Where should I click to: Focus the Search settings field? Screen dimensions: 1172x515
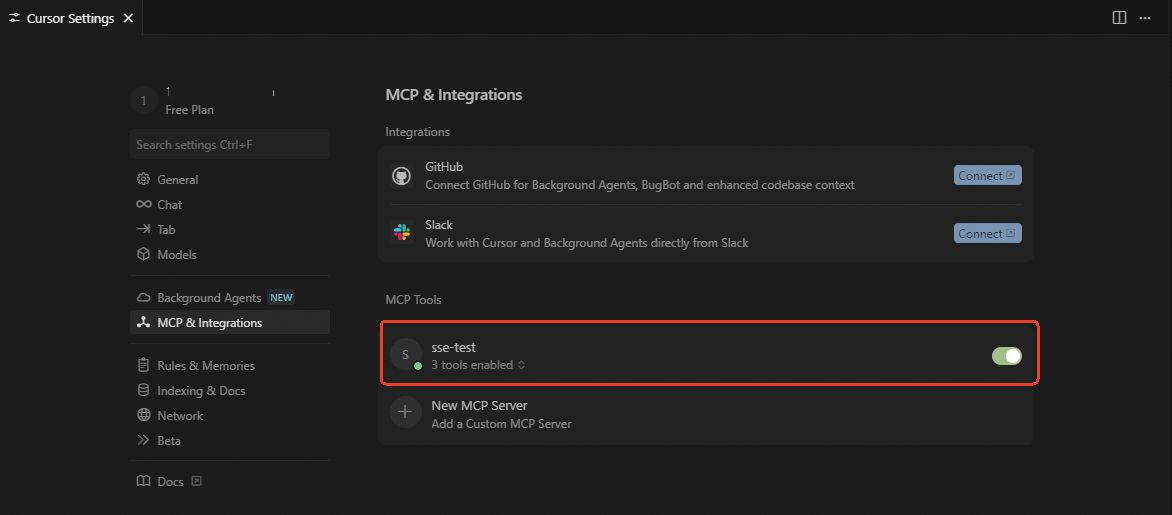(x=230, y=144)
